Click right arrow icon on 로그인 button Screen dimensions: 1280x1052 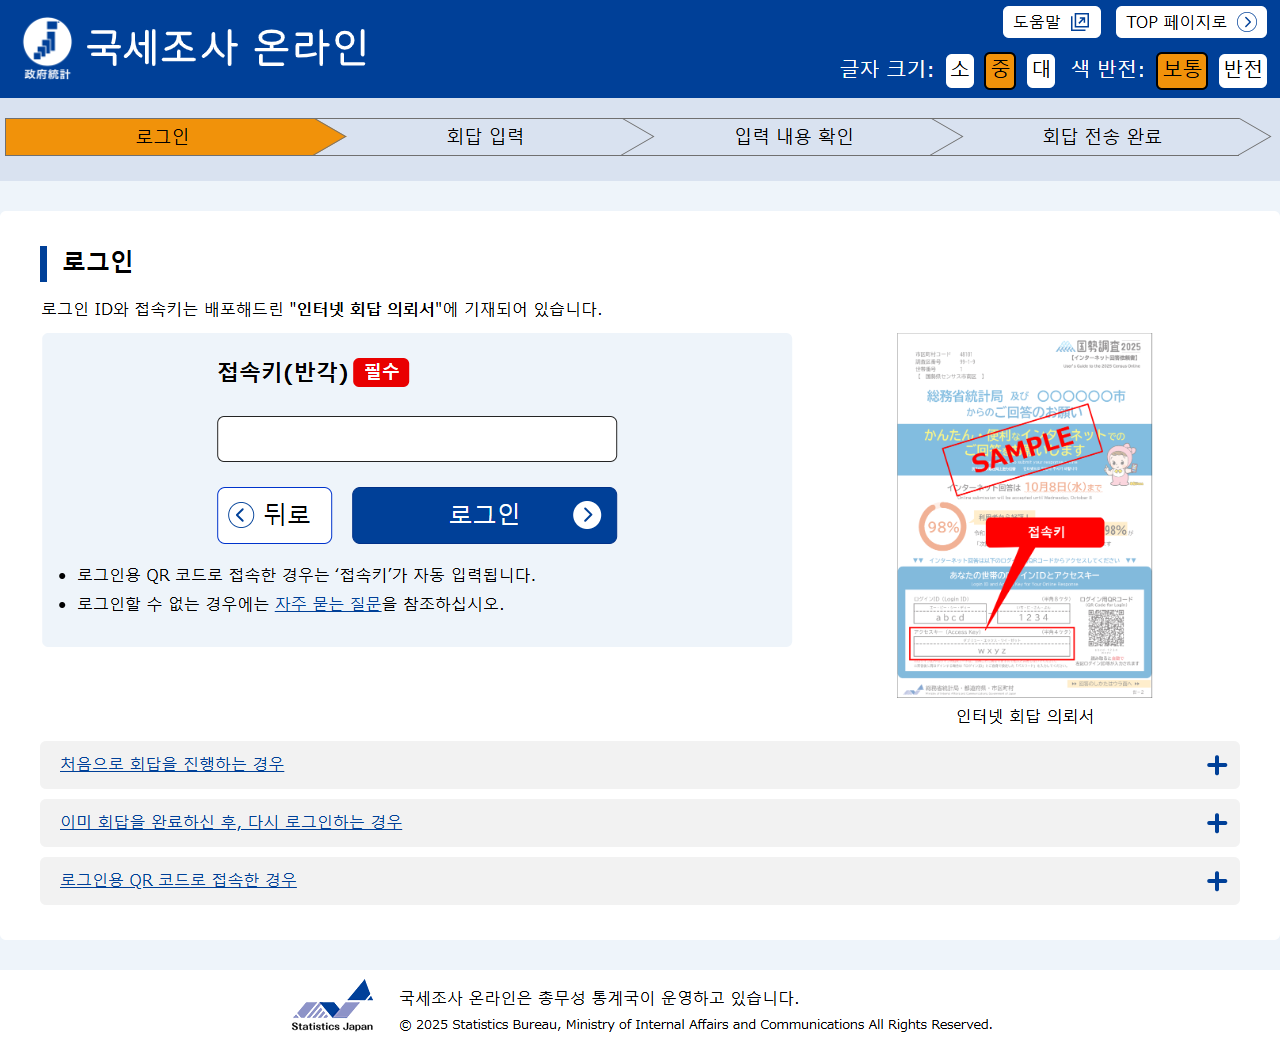(587, 515)
